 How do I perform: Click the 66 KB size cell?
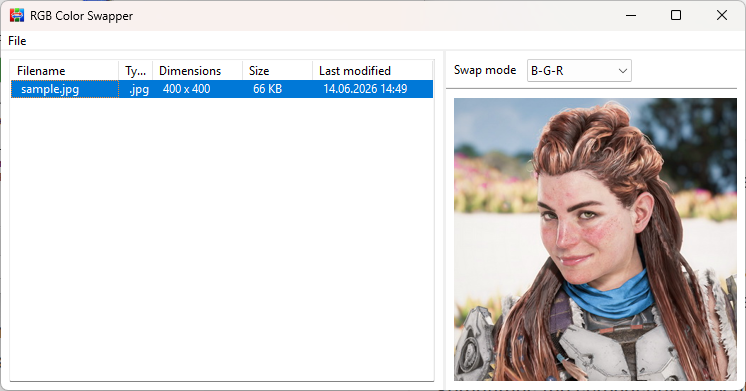pos(267,89)
